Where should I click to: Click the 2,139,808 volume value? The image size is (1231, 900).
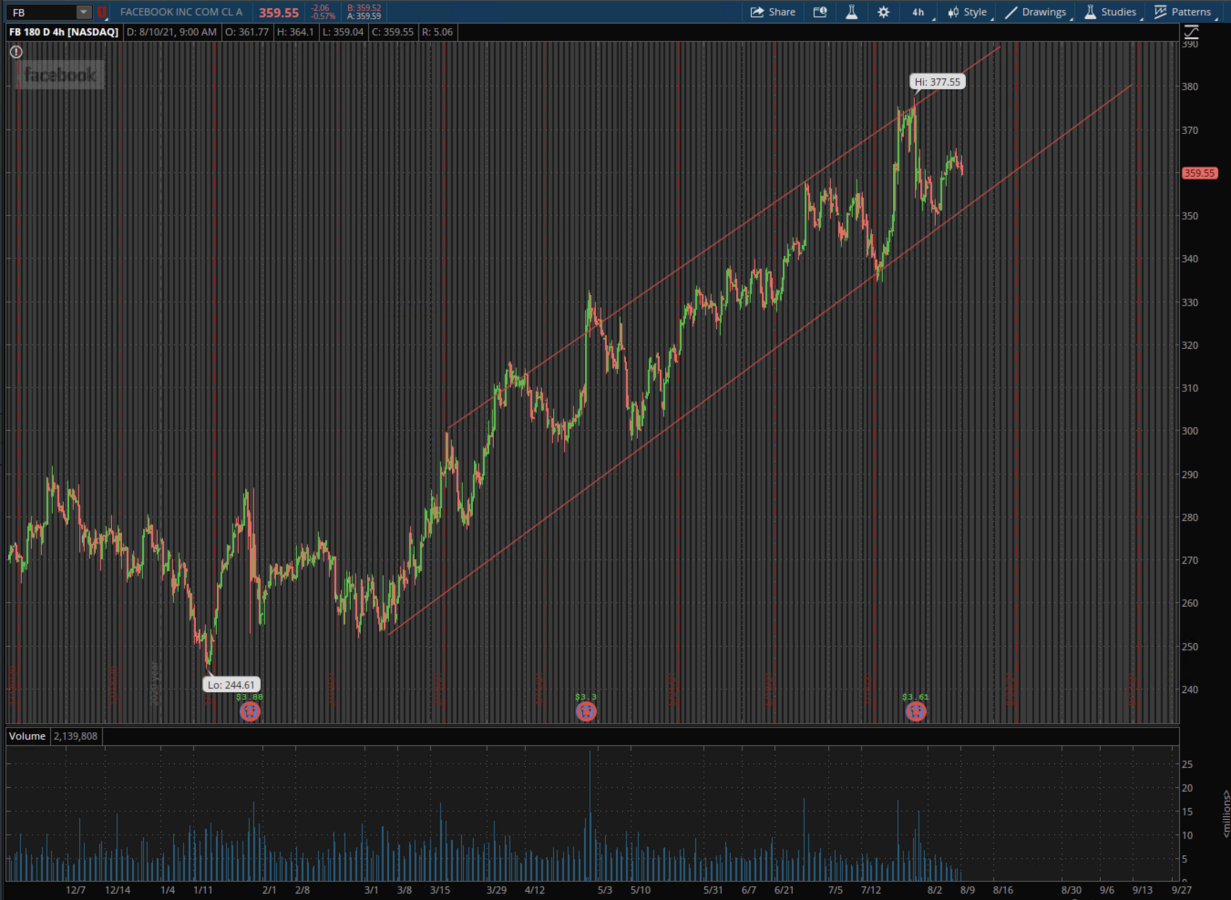[x=76, y=736]
